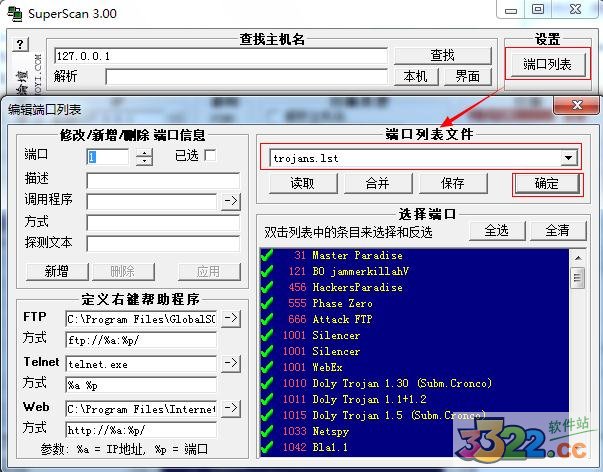Screen dimensions: 603x472
Task: Browse for the Telnet helper program
Action: [231, 363]
